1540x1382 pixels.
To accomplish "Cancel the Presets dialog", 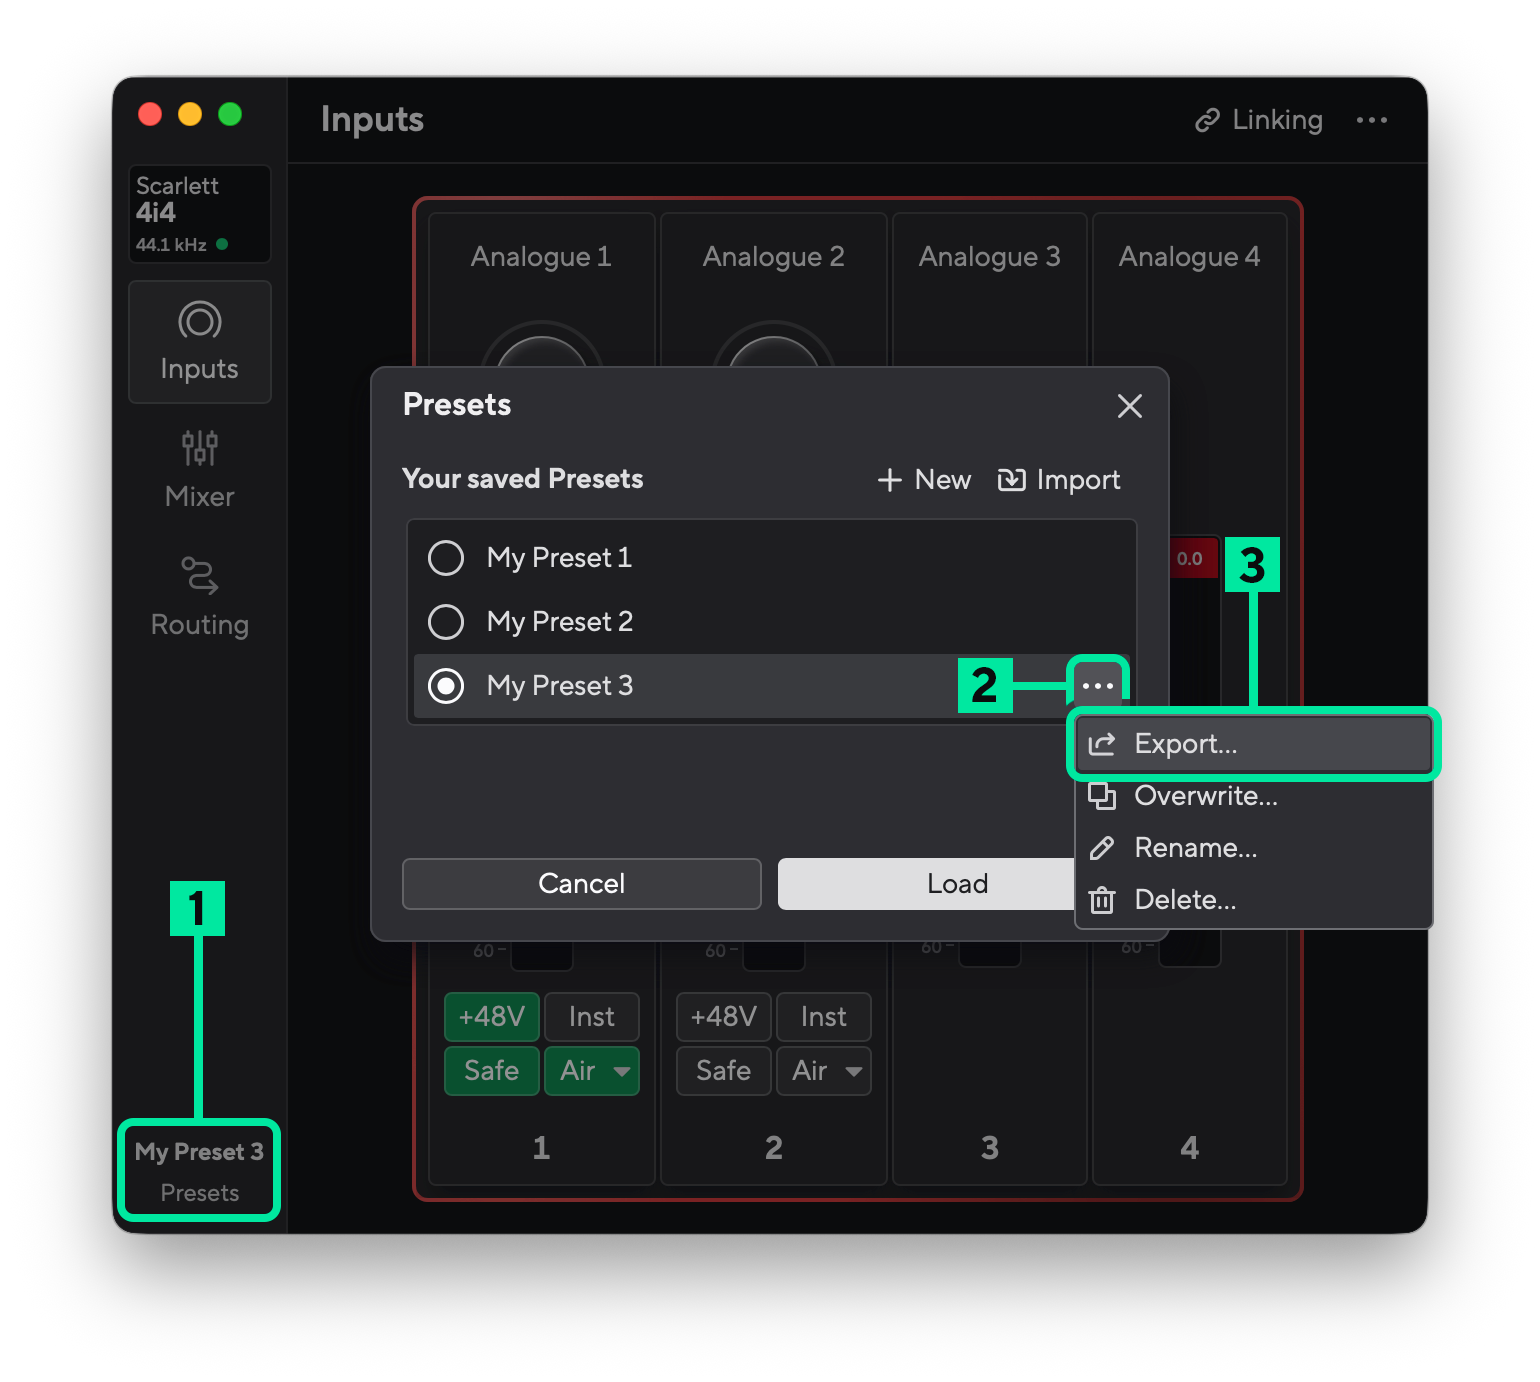I will click(582, 884).
